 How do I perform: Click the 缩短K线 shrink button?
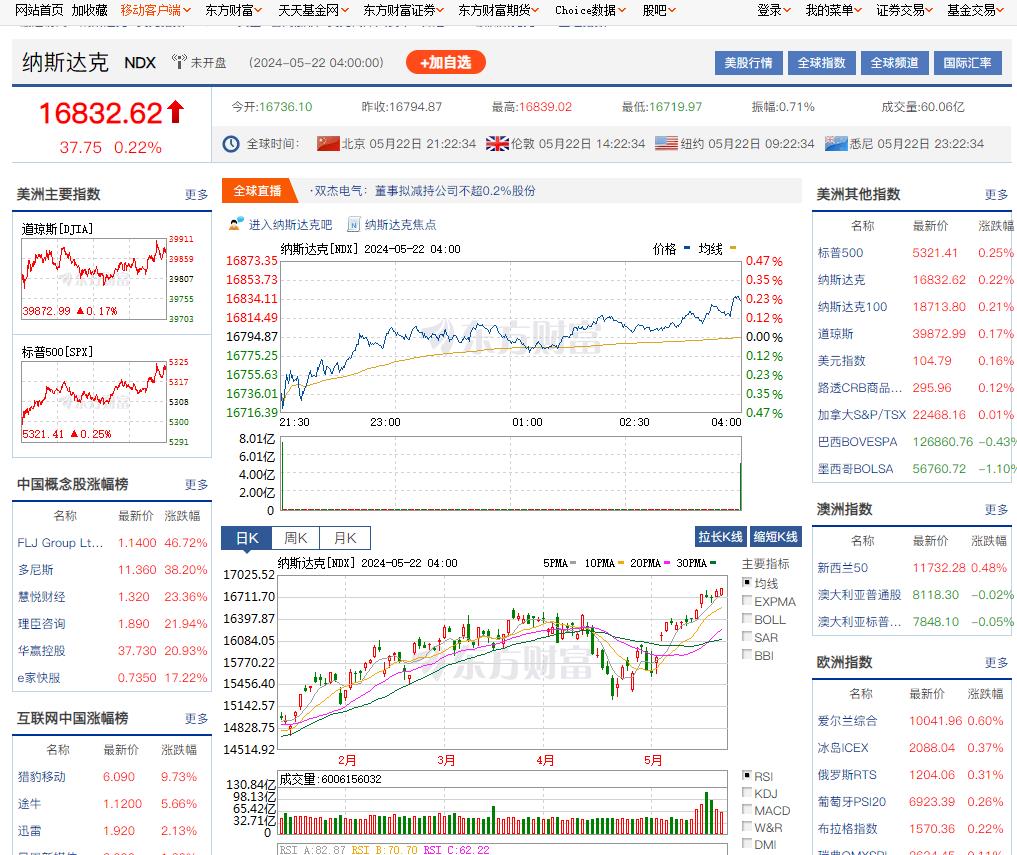(x=775, y=536)
